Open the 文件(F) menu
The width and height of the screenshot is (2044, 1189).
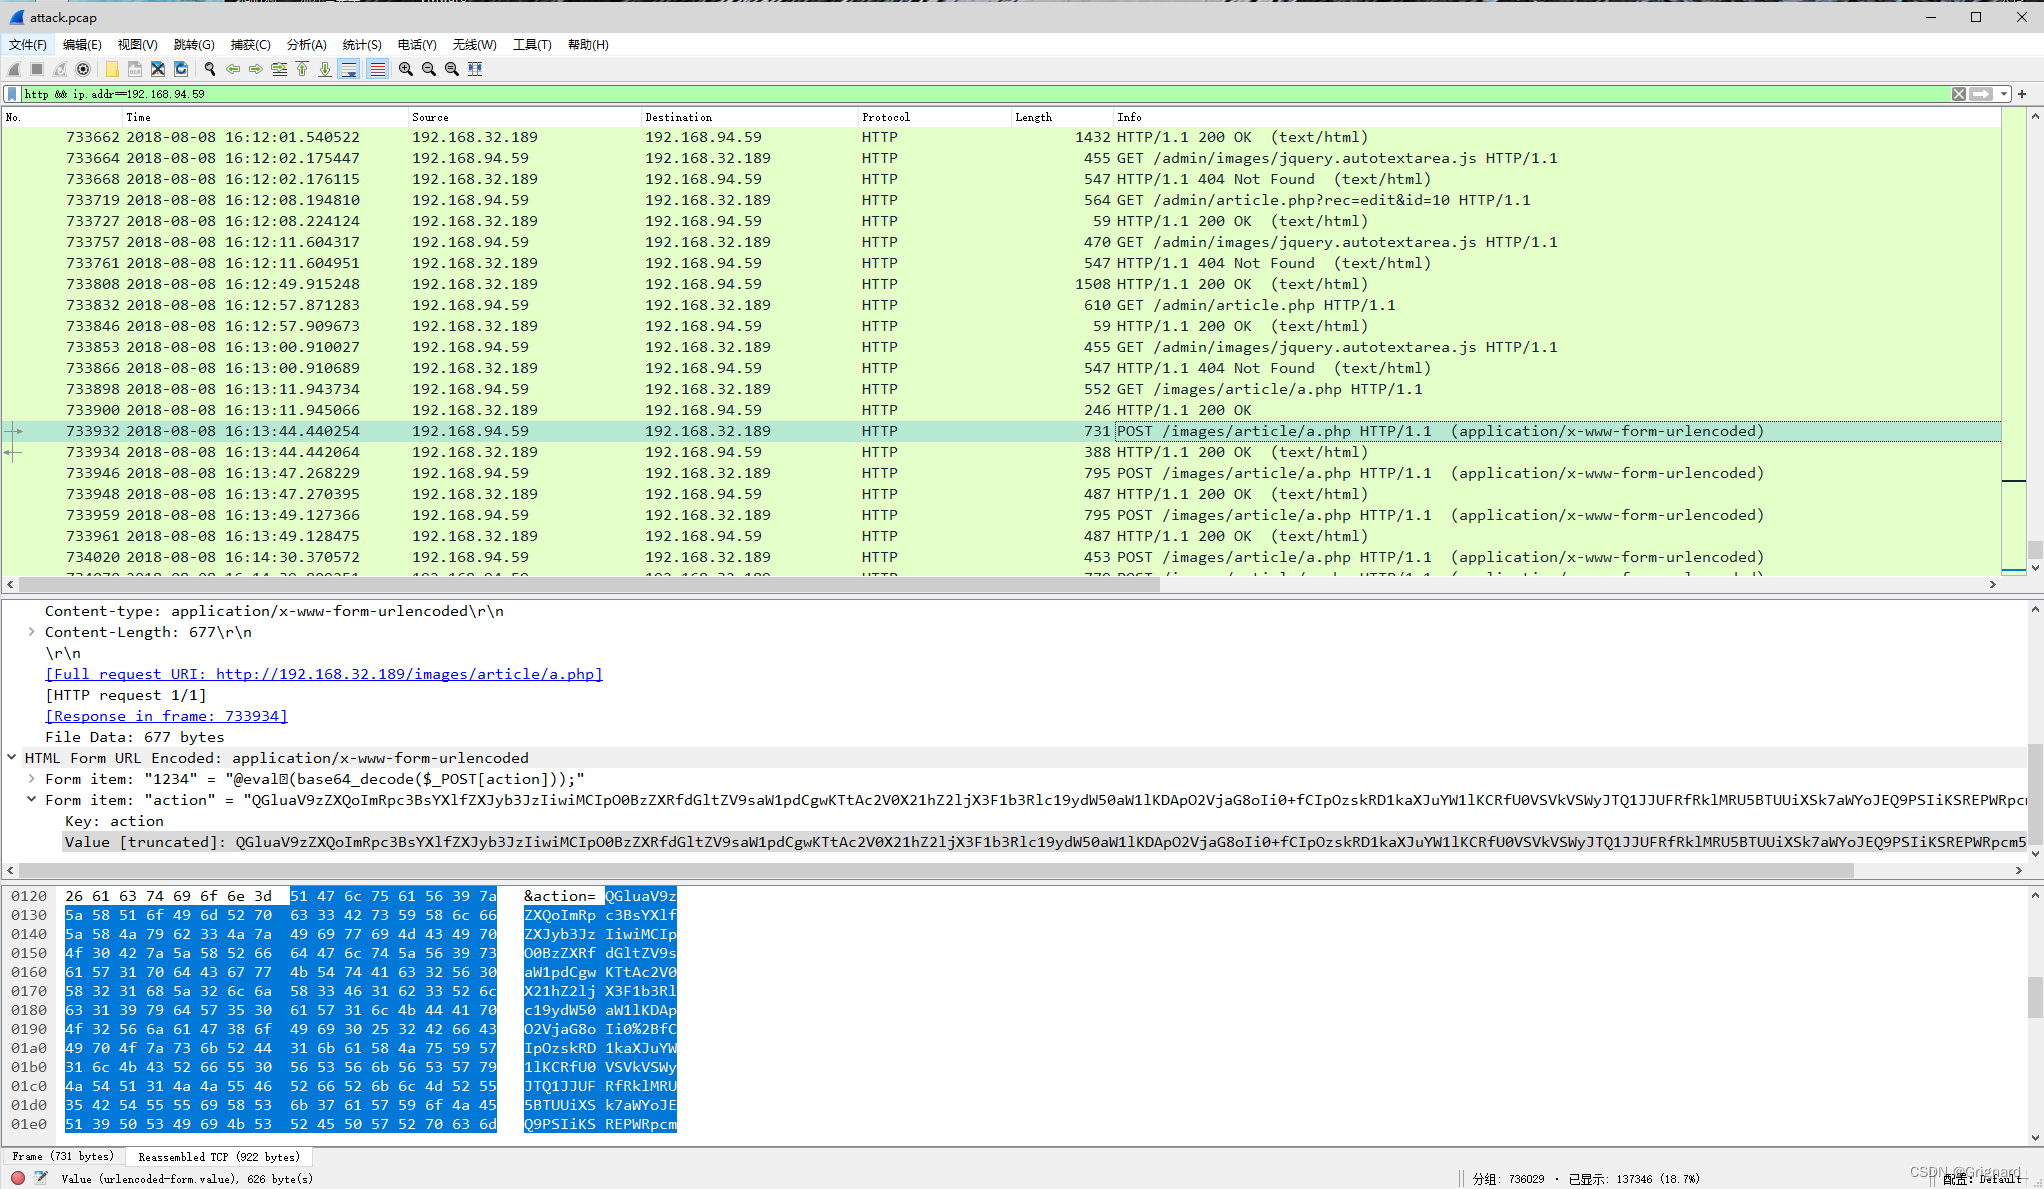point(28,44)
